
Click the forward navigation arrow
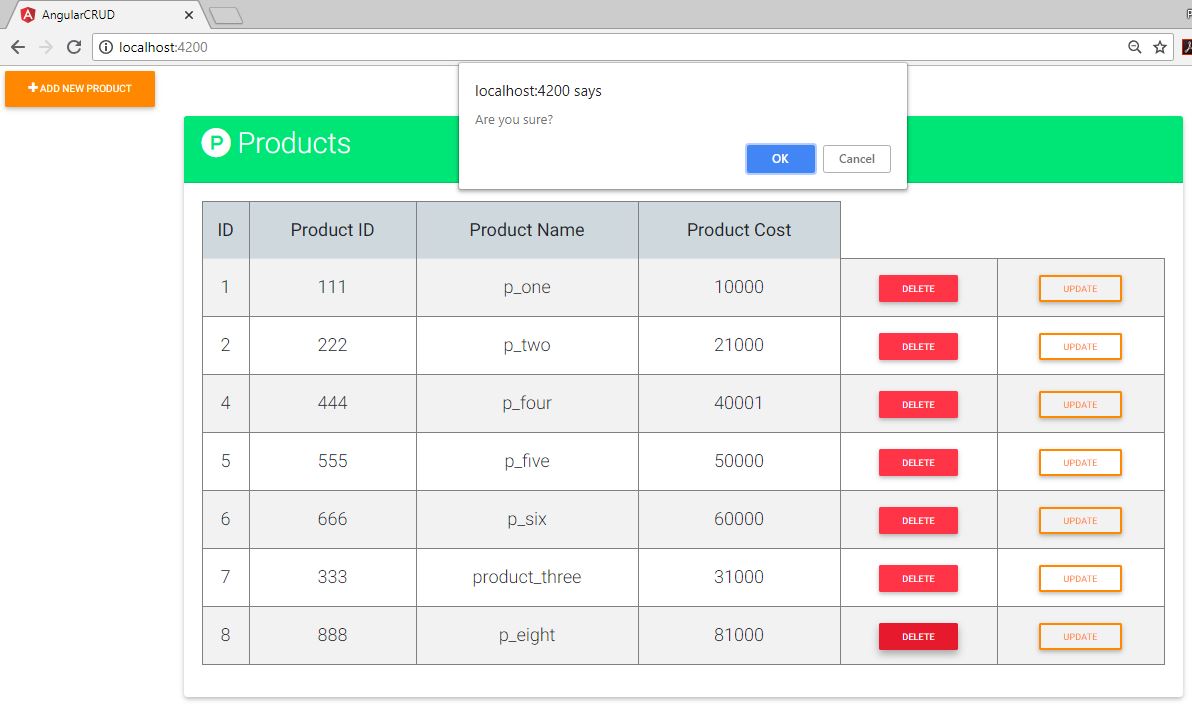pyautogui.click(x=45, y=46)
